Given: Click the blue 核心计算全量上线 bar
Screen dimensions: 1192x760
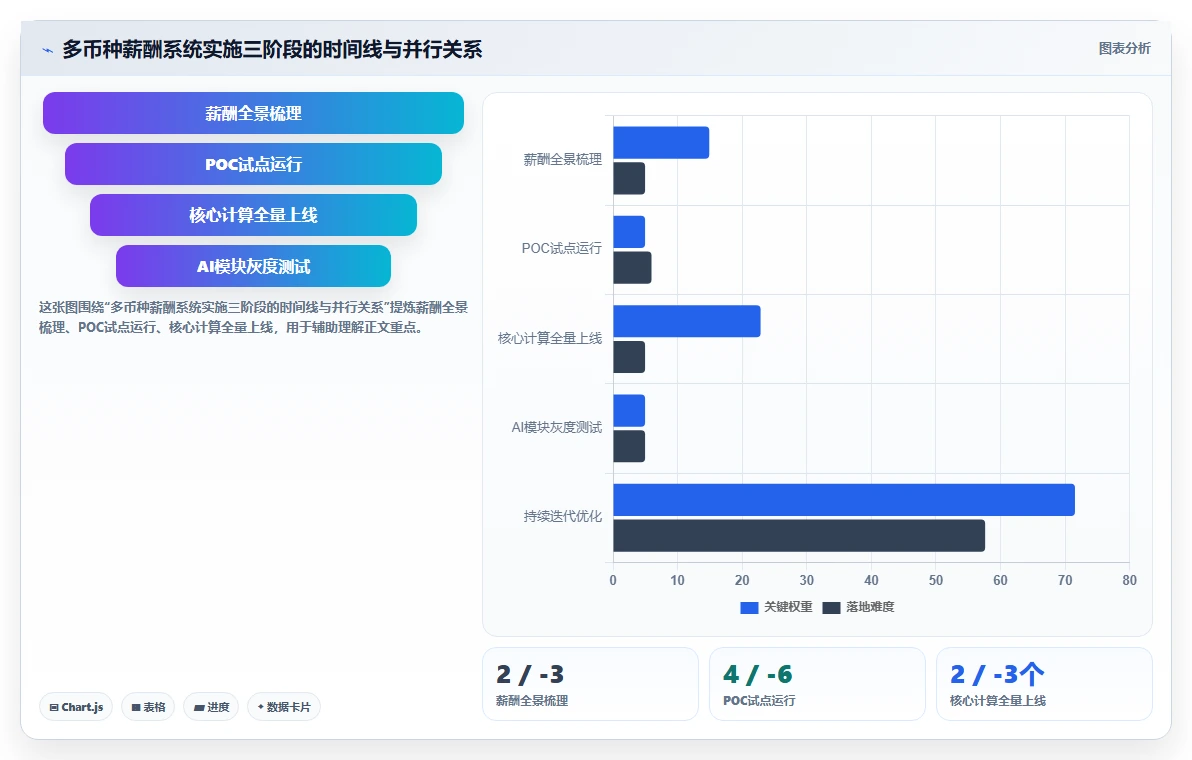Looking at the screenshot, I should (x=686, y=321).
